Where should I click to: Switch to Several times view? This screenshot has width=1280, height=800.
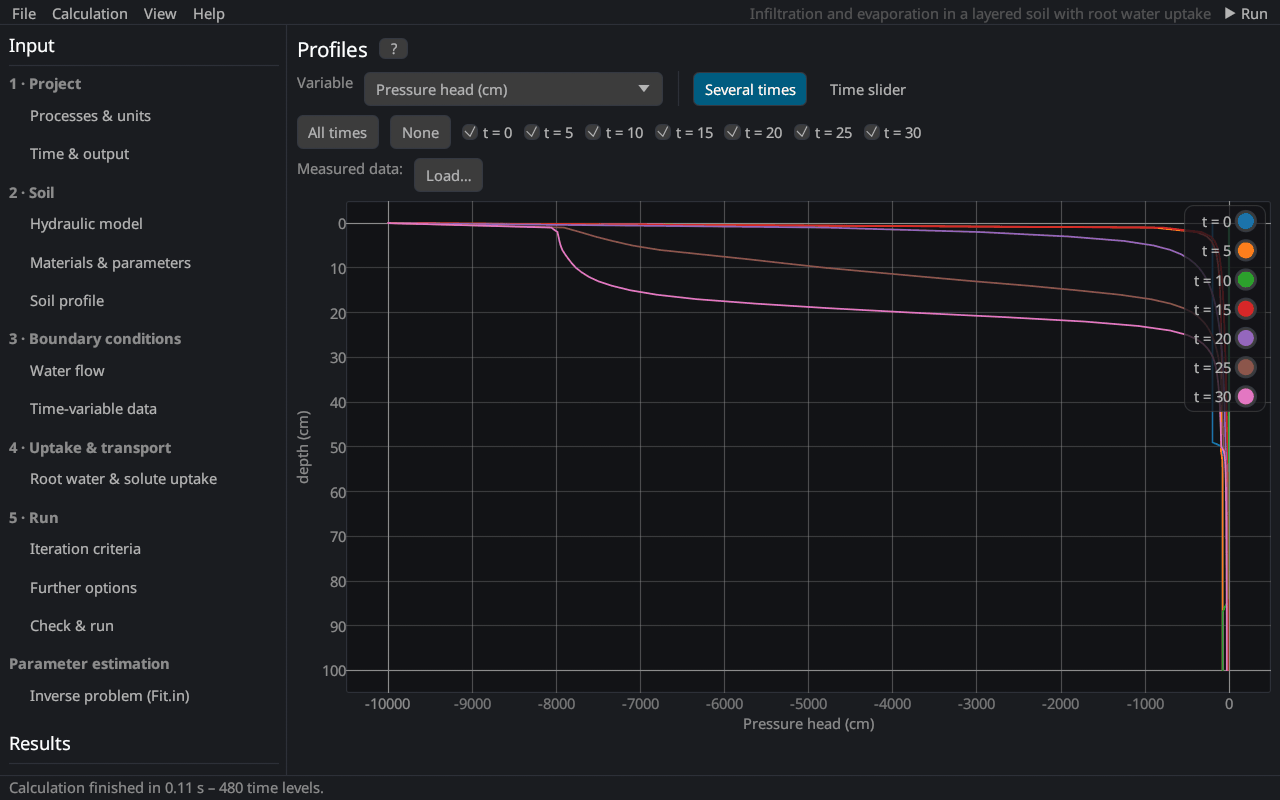click(750, 89)
